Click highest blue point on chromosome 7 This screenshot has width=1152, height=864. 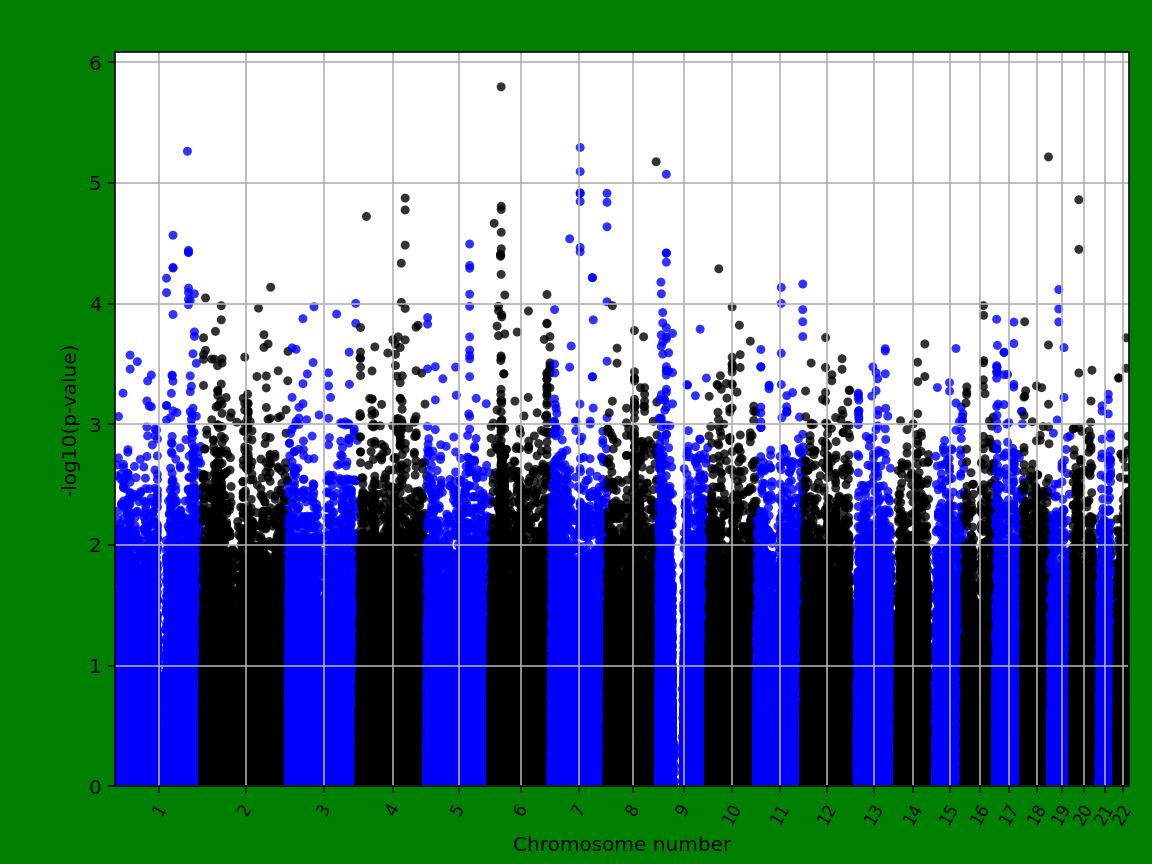pyautogui.click(x=580, y=147)
